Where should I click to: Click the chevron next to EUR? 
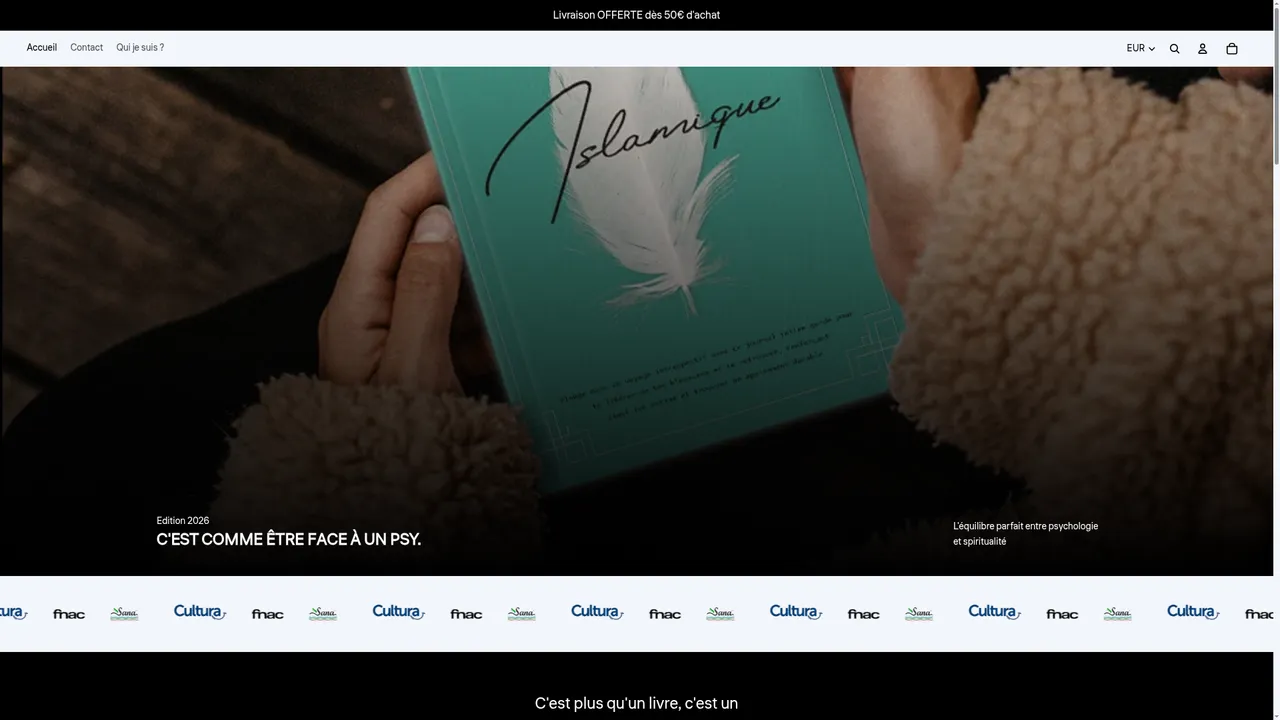click(1152, 49)
